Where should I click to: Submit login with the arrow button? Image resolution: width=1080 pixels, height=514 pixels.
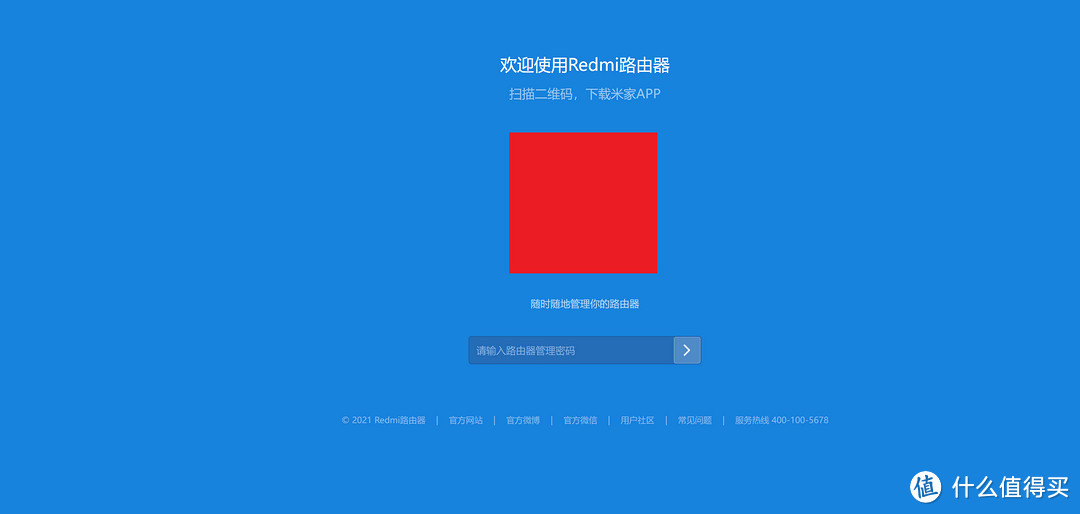(x=687, y=350)
